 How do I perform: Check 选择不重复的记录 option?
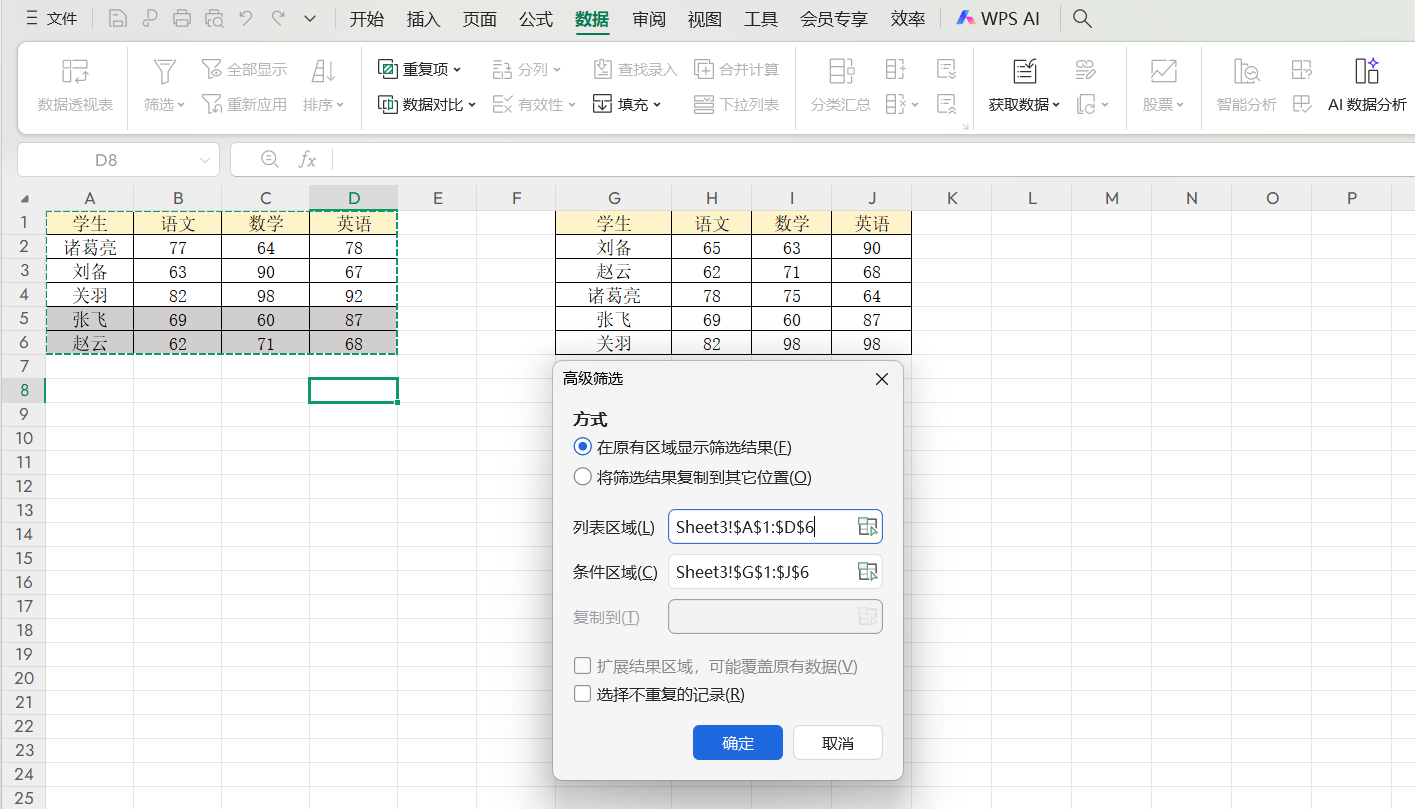582,693
